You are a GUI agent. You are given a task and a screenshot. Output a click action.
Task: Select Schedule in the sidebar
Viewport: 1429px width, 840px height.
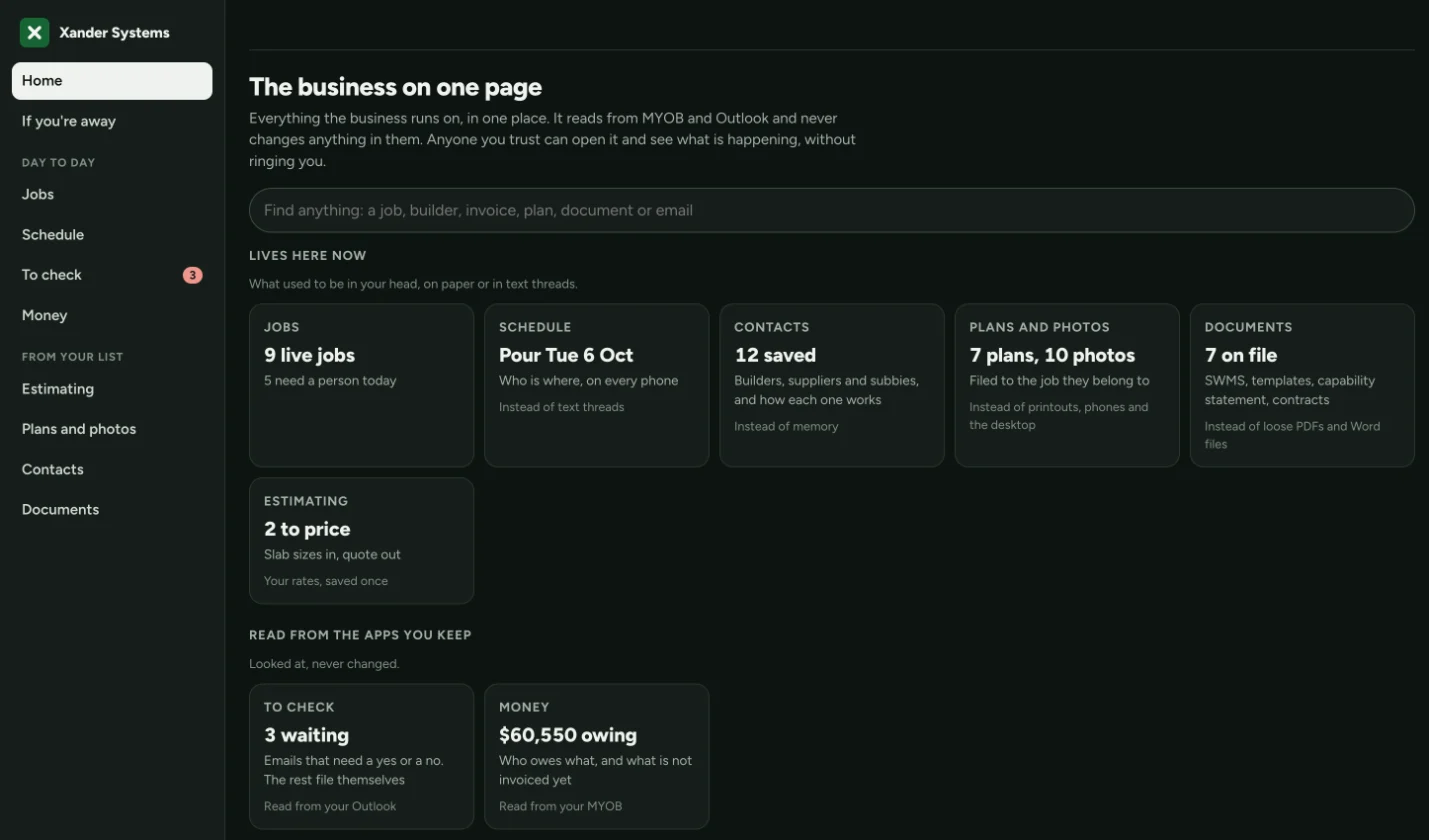click(112, 234)
